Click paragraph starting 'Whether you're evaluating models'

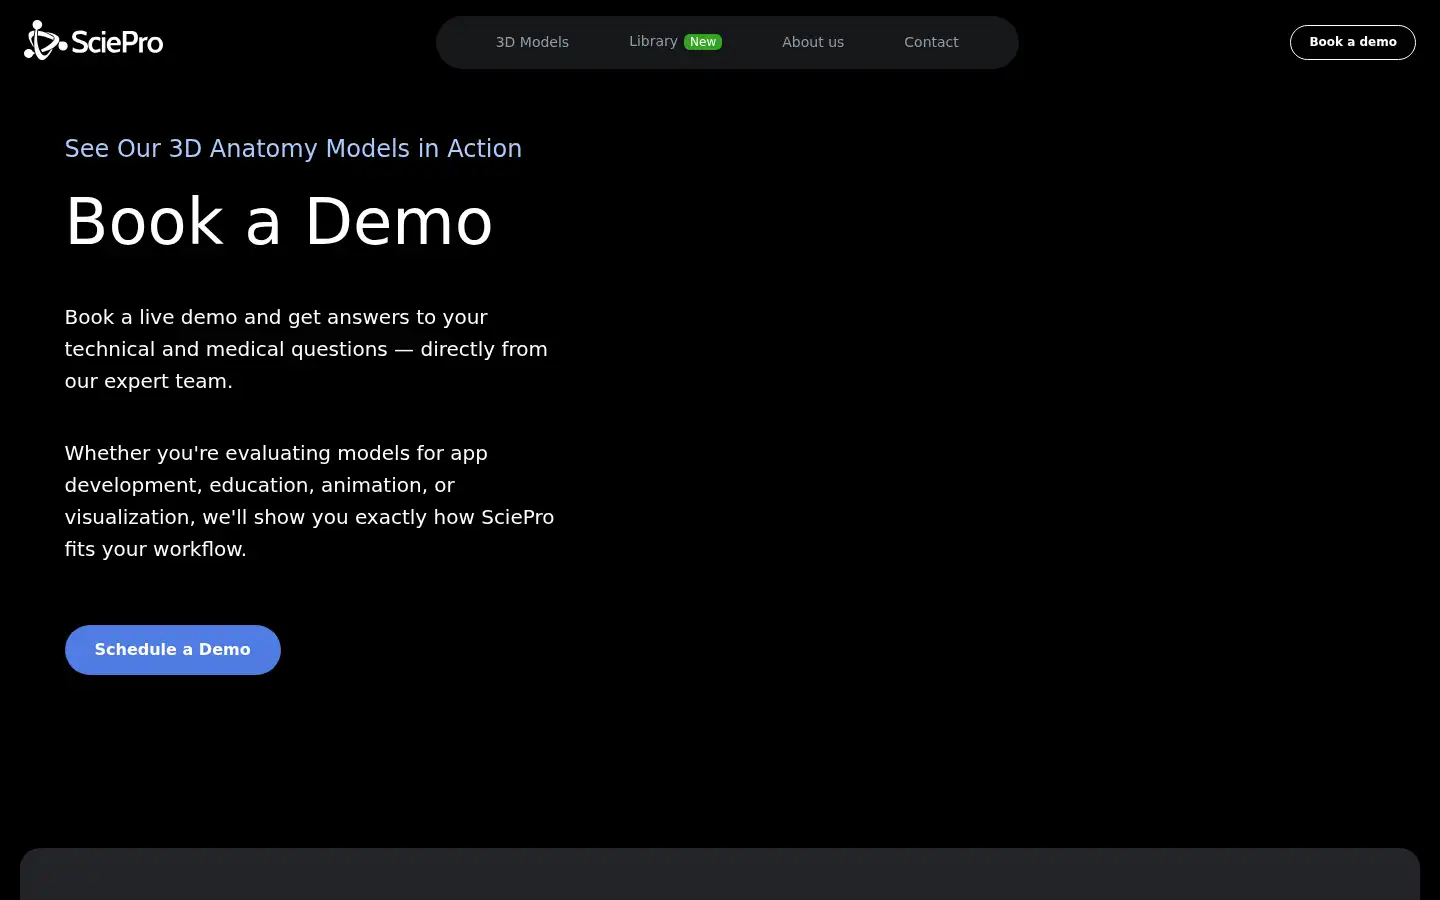tap(309, 501)
